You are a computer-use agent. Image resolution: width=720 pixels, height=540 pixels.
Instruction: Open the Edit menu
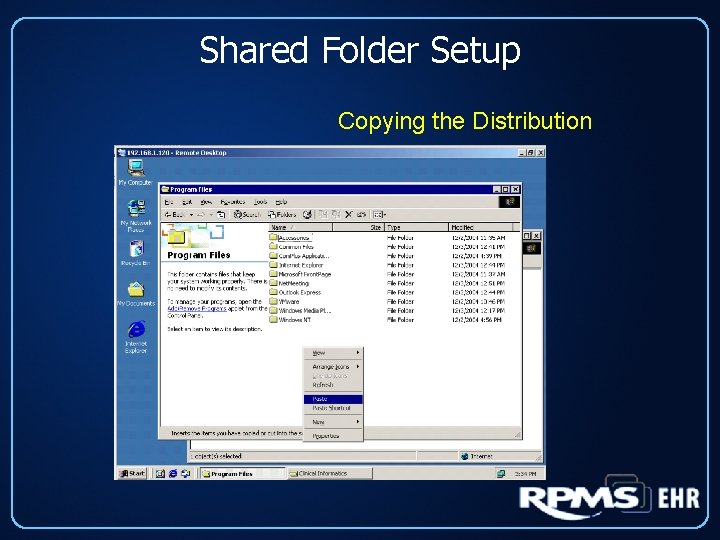187,202
